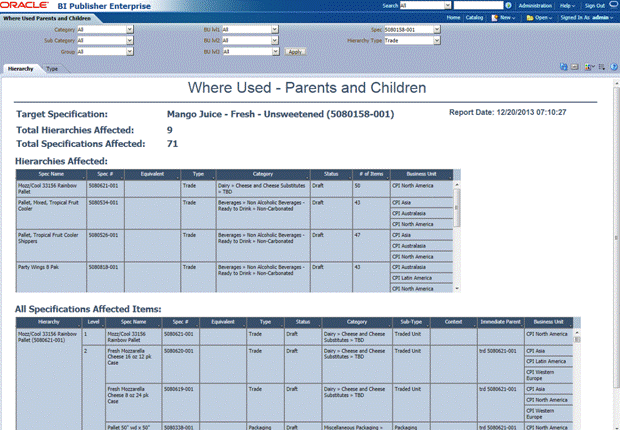Image resolution: width=620 pixels, height=430 pixels.
Task: Open the Help menu
Action: coord(567,6)
